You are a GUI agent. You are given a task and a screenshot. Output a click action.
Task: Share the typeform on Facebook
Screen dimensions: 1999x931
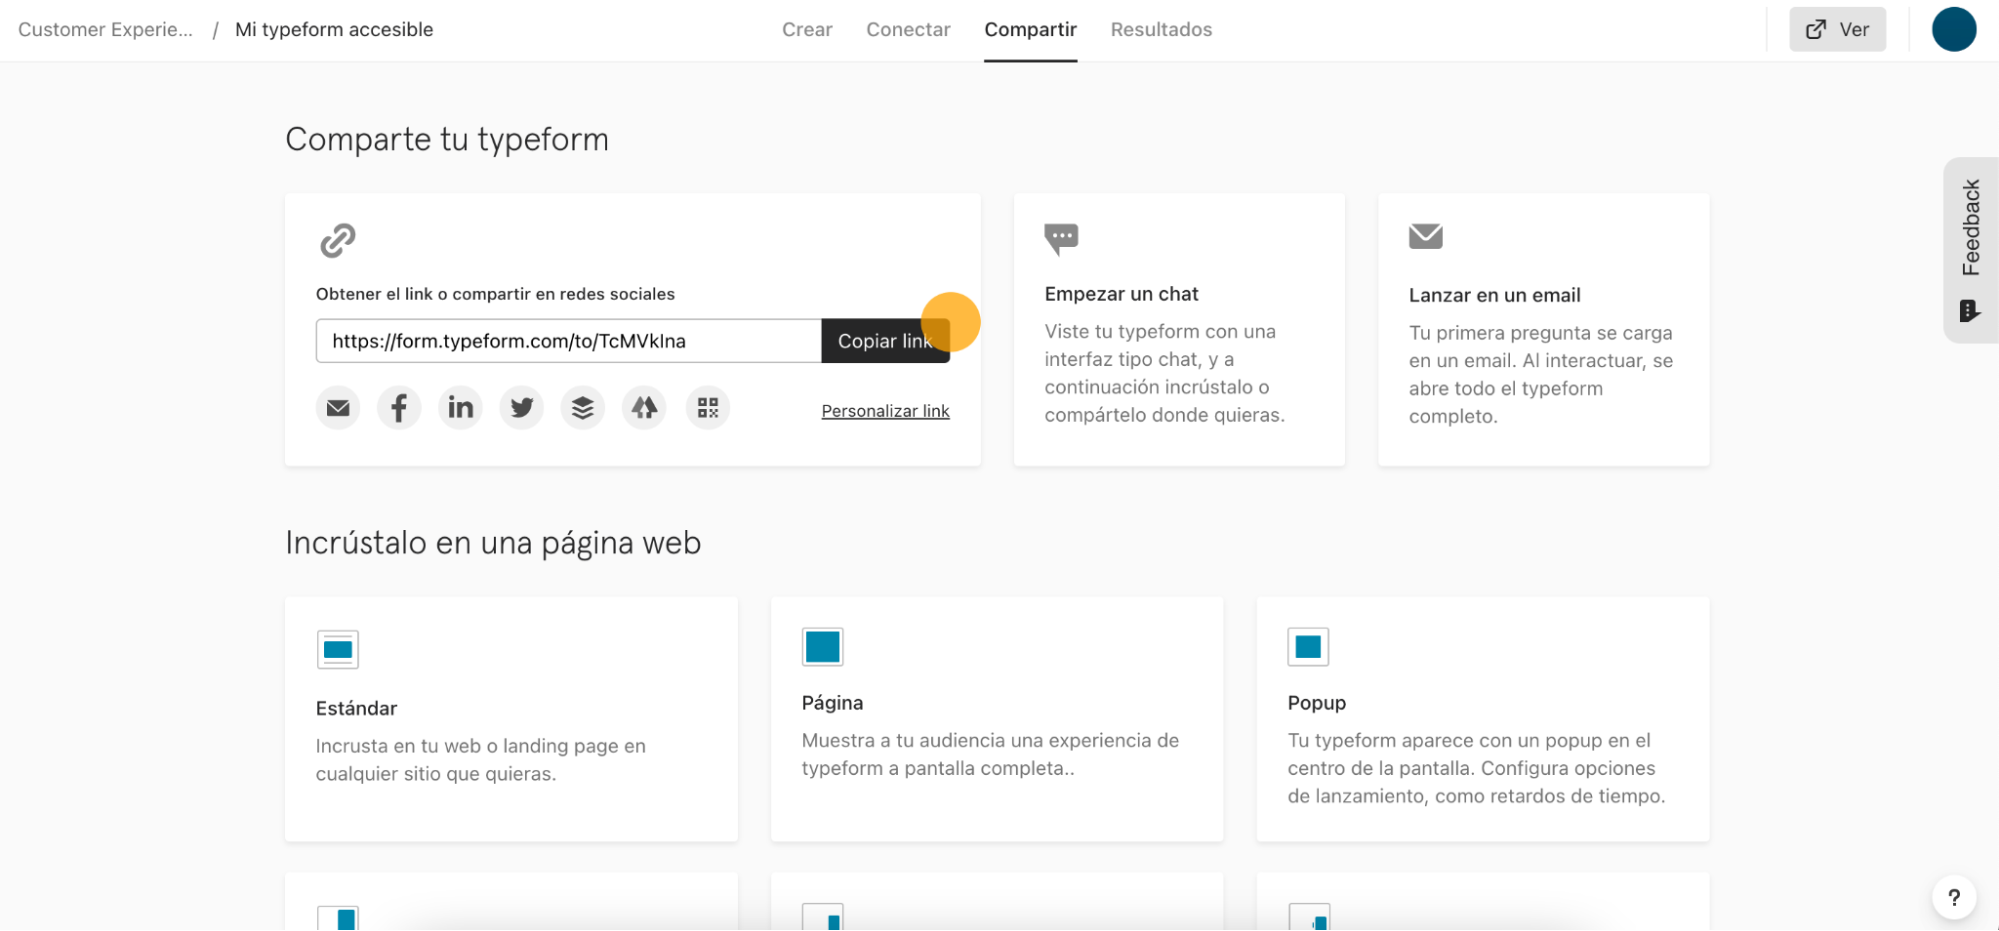point(398,407)
